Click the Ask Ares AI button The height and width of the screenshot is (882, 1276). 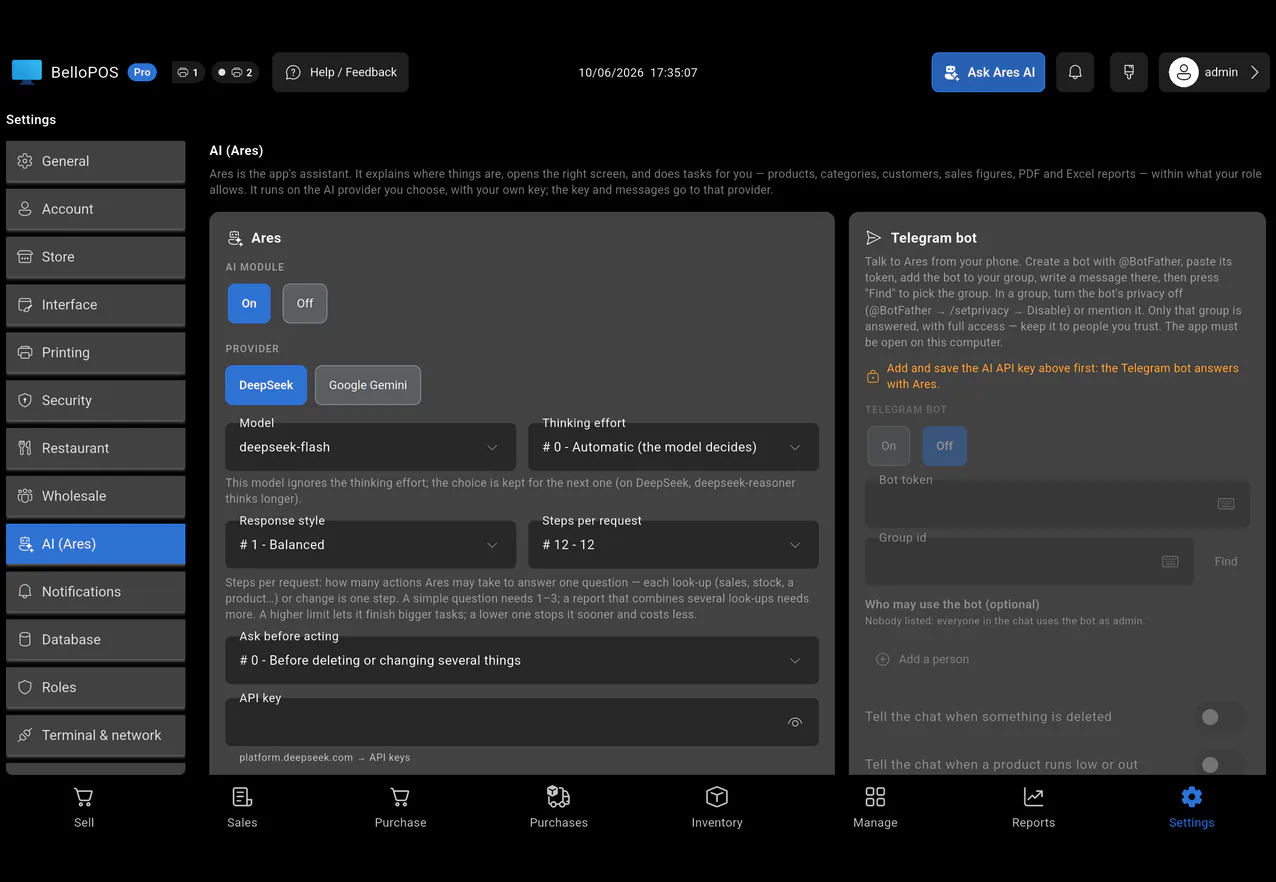point(989,72)
